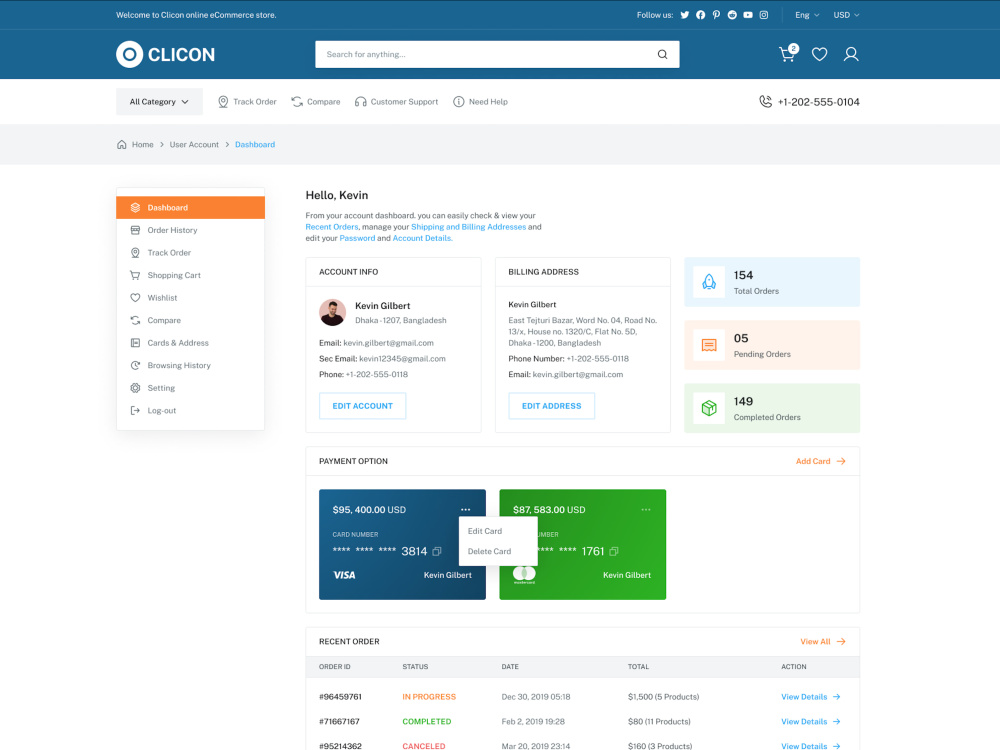
Task: Open the Reddit follow link
Action: 732,15
